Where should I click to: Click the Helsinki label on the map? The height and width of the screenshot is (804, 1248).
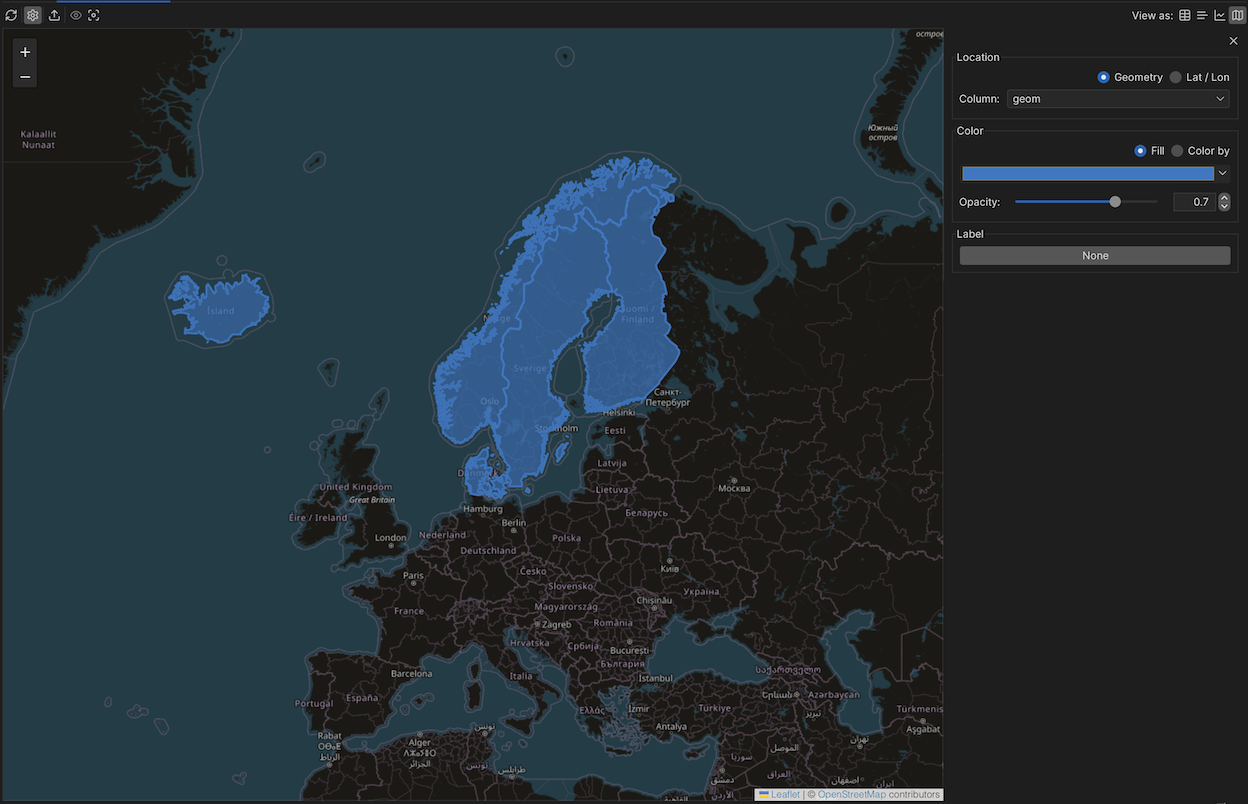coord(619,412)
